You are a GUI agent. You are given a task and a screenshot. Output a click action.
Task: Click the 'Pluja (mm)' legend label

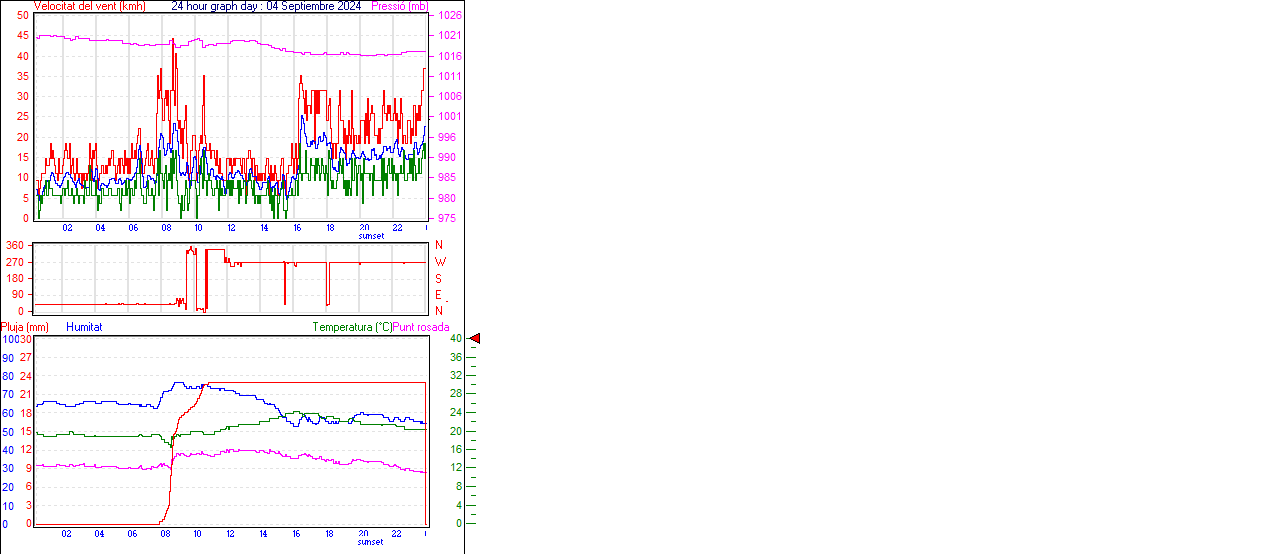click(25, 327)
